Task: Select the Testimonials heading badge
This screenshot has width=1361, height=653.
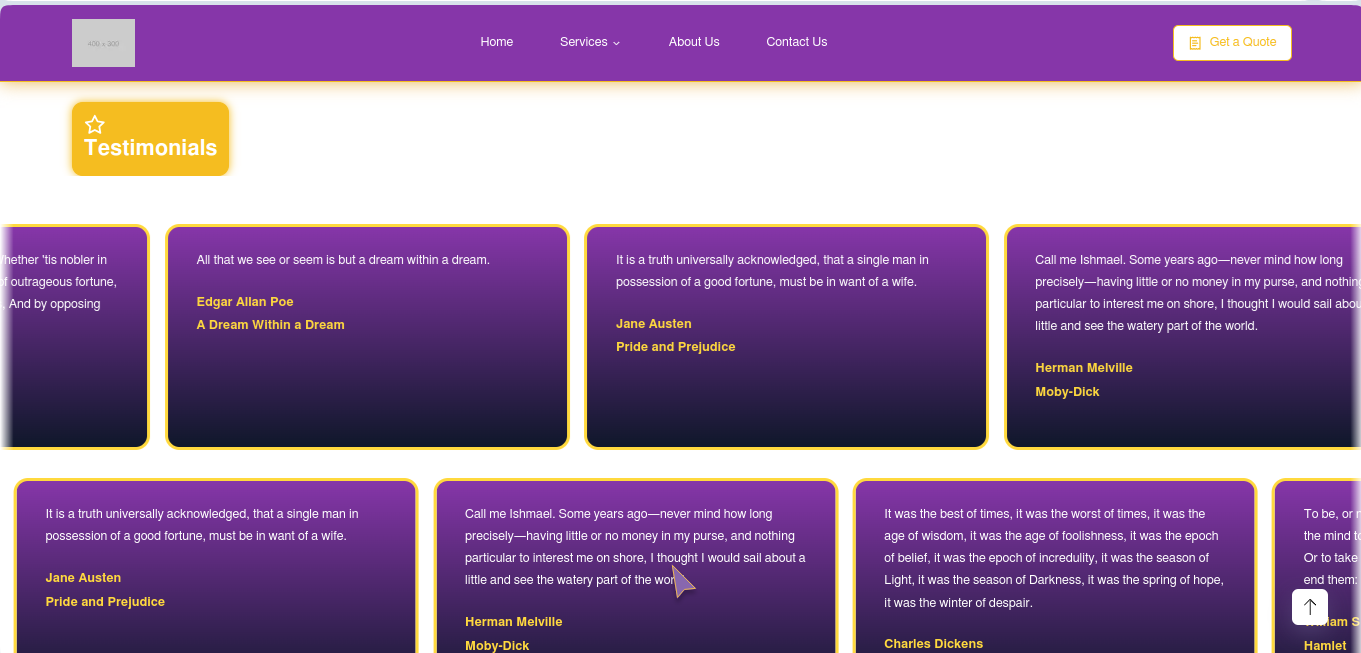Action: point(151,139)
